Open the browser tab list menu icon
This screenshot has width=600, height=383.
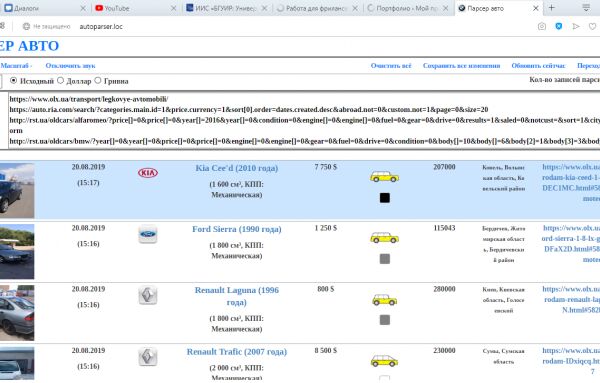point(586,8)
